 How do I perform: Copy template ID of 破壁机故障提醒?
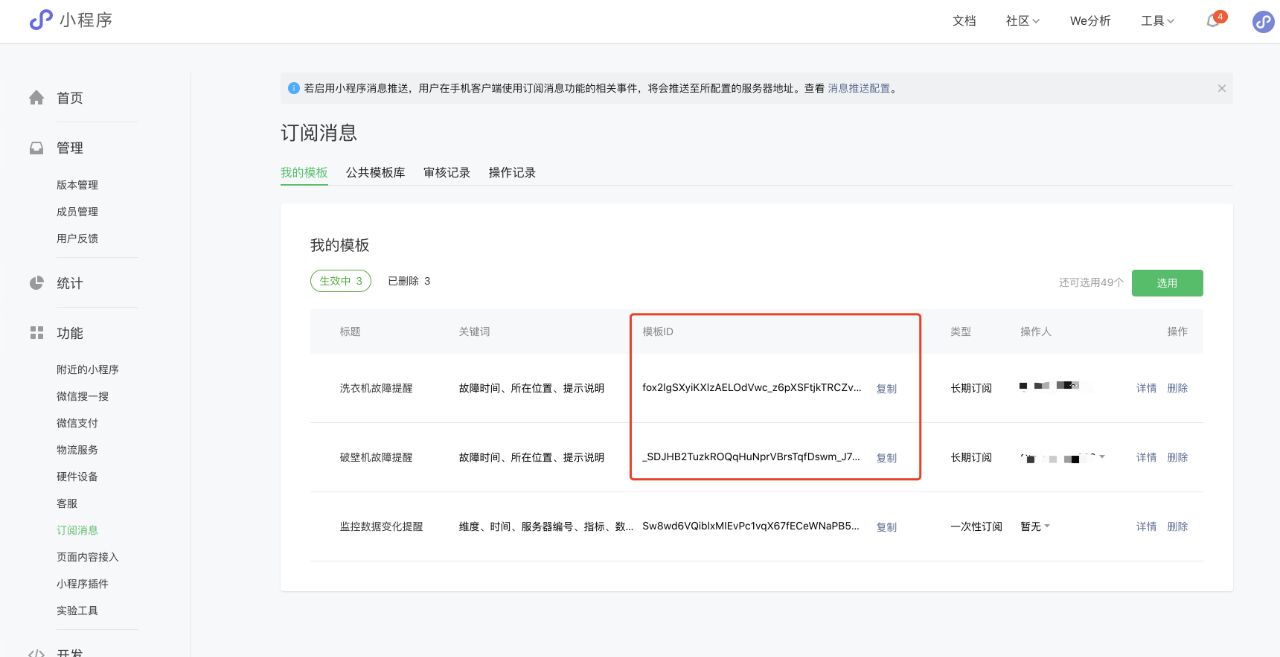(x=887, y=458)
